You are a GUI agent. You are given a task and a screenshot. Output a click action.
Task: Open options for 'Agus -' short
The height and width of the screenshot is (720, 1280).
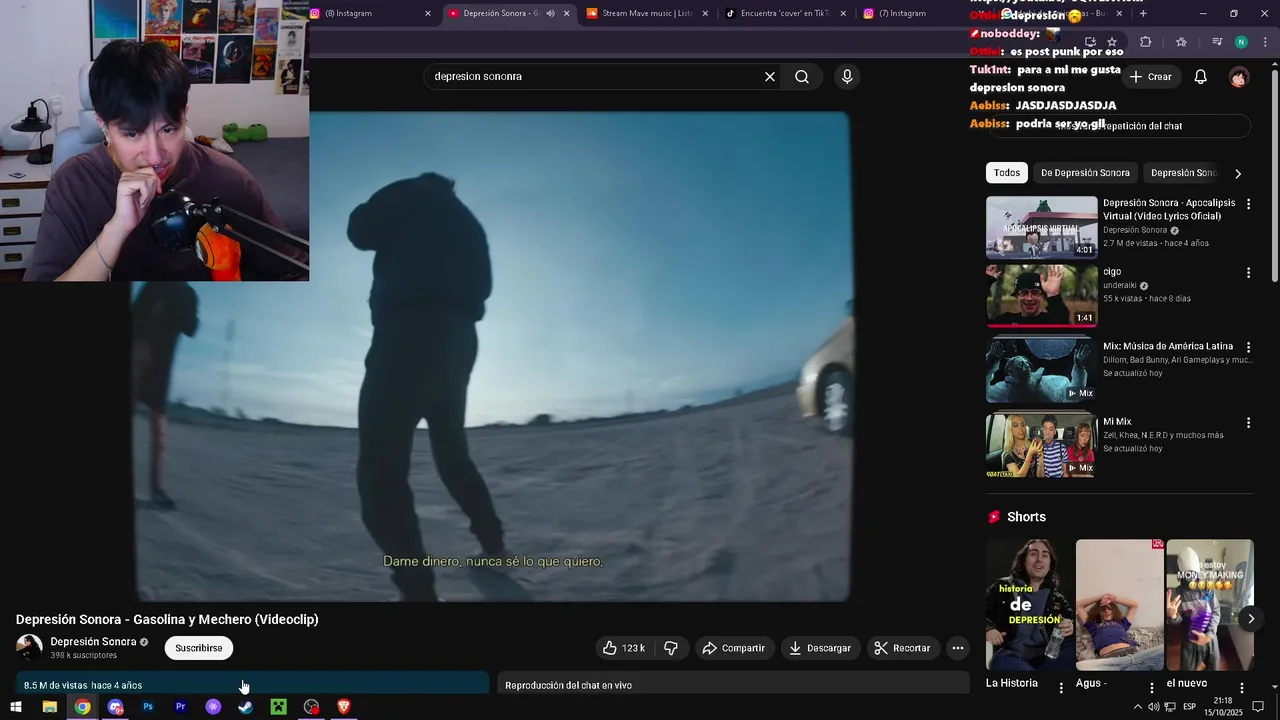[1151, 688]
